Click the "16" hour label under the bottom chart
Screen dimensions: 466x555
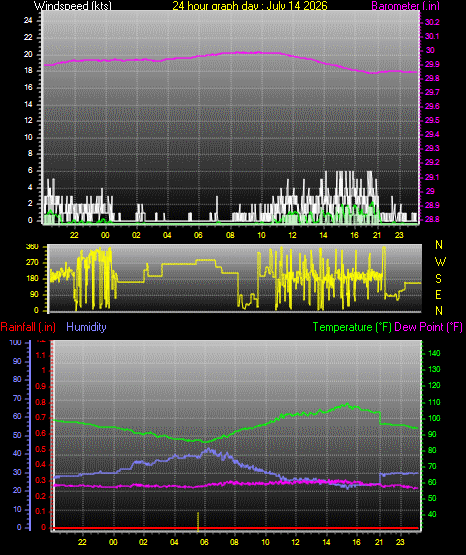(x=357, y=542)
